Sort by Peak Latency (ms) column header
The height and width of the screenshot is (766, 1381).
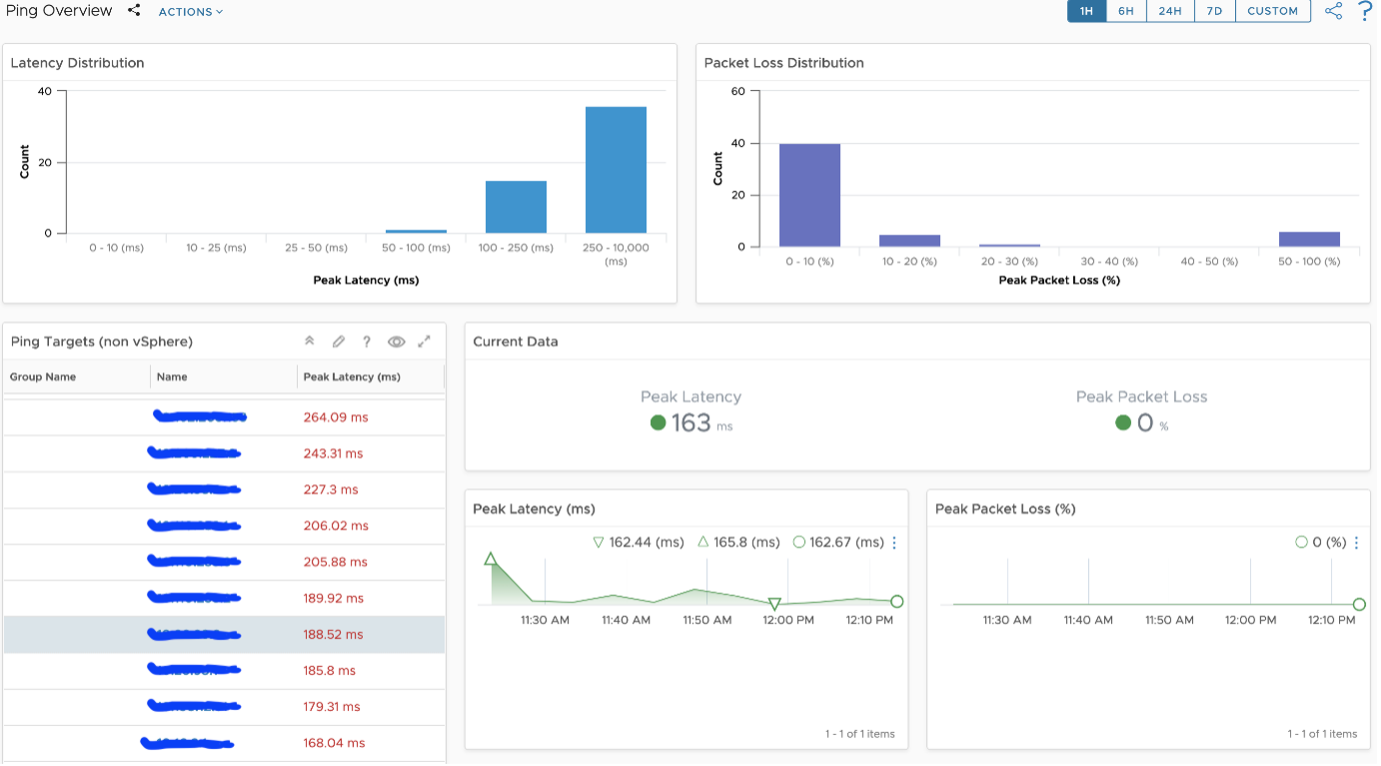pos(352,377)
